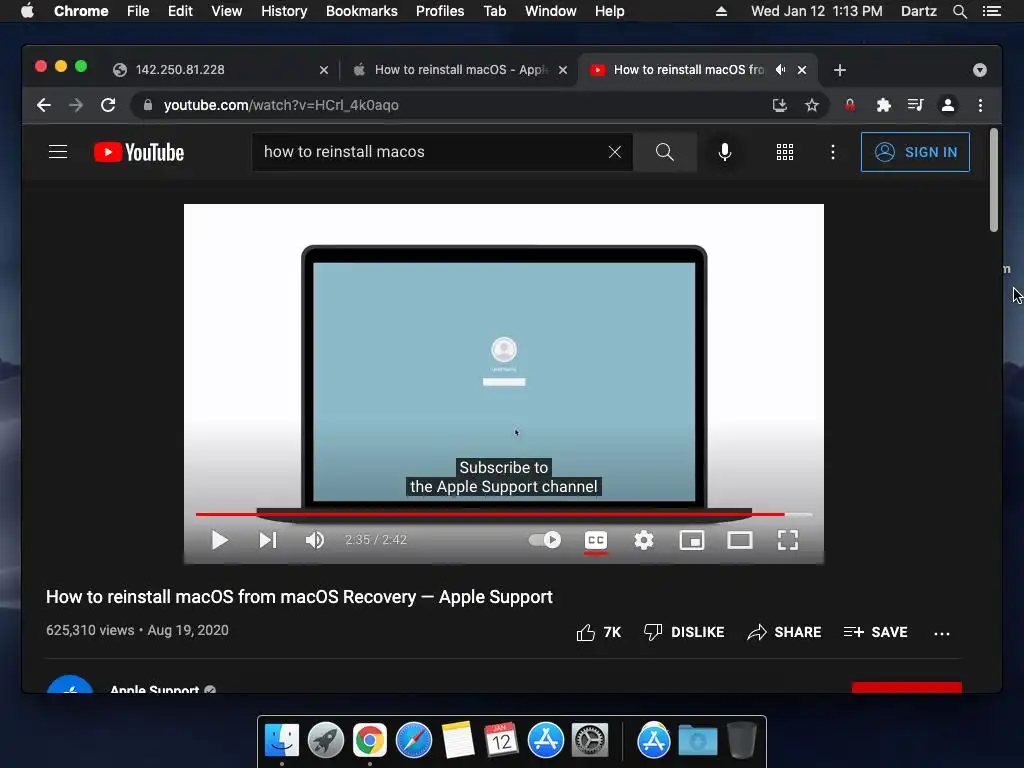Image resolution: width=1024 pixels, height=768 pixels.
Task: Open the History menu
Action: [x=284, y=11]
